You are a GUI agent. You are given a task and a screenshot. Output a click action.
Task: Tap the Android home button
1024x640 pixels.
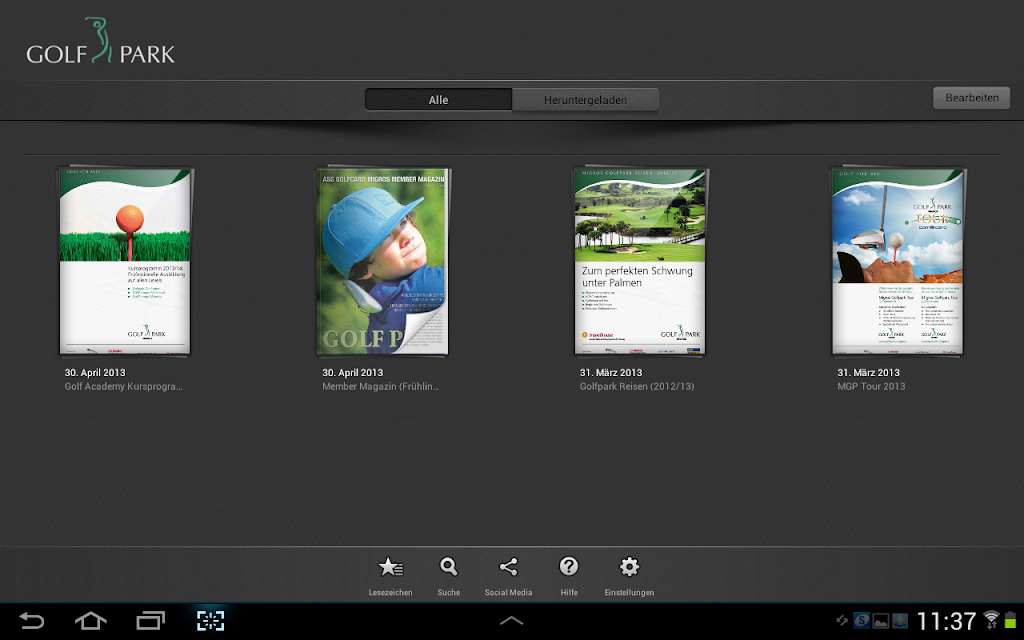click(x=91, y=620)
